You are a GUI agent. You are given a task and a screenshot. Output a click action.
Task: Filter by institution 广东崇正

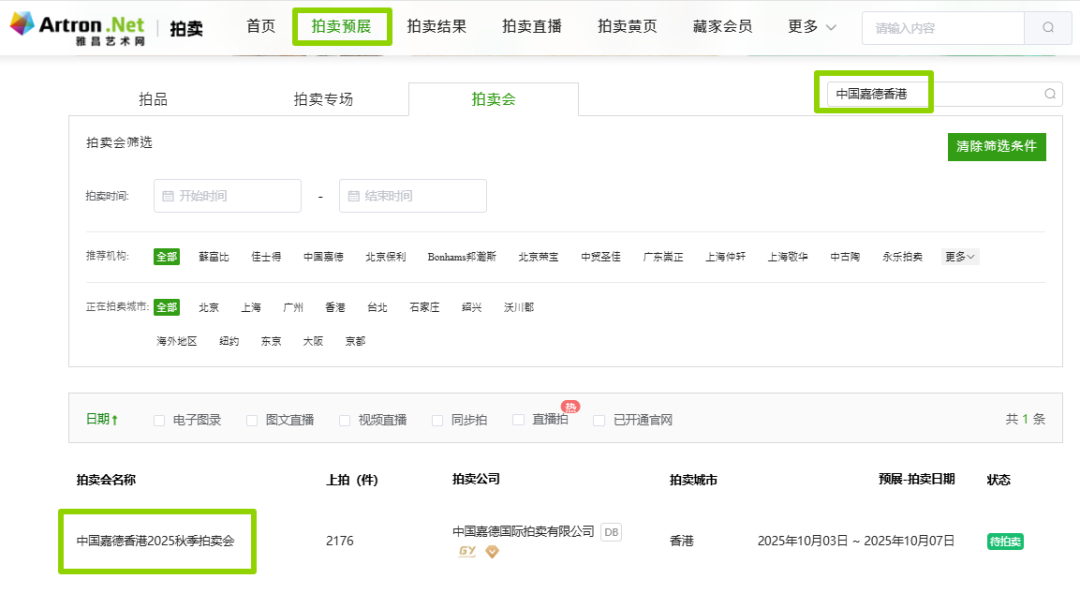click(663, 257)
